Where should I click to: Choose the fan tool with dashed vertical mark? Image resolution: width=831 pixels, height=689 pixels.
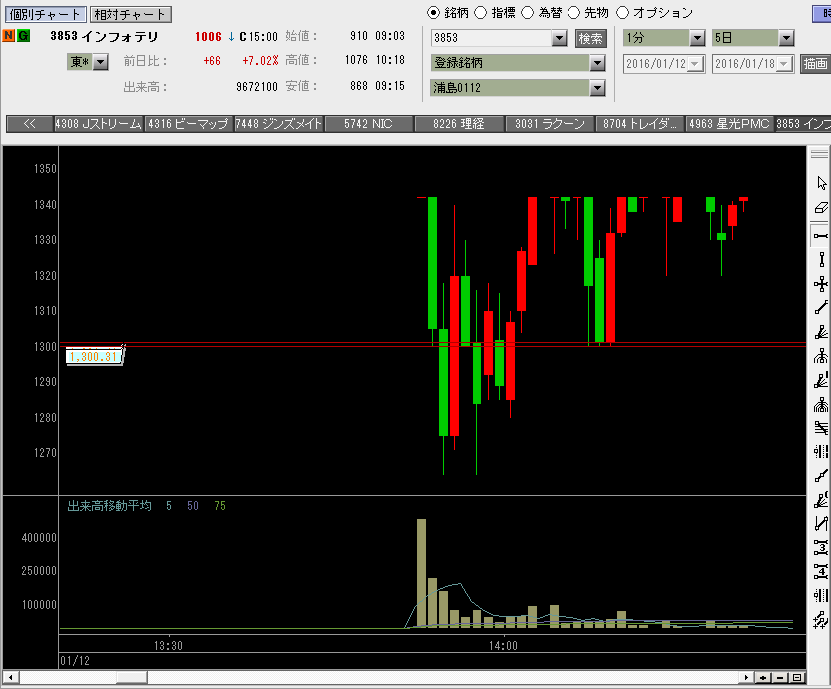pos(821,381)
